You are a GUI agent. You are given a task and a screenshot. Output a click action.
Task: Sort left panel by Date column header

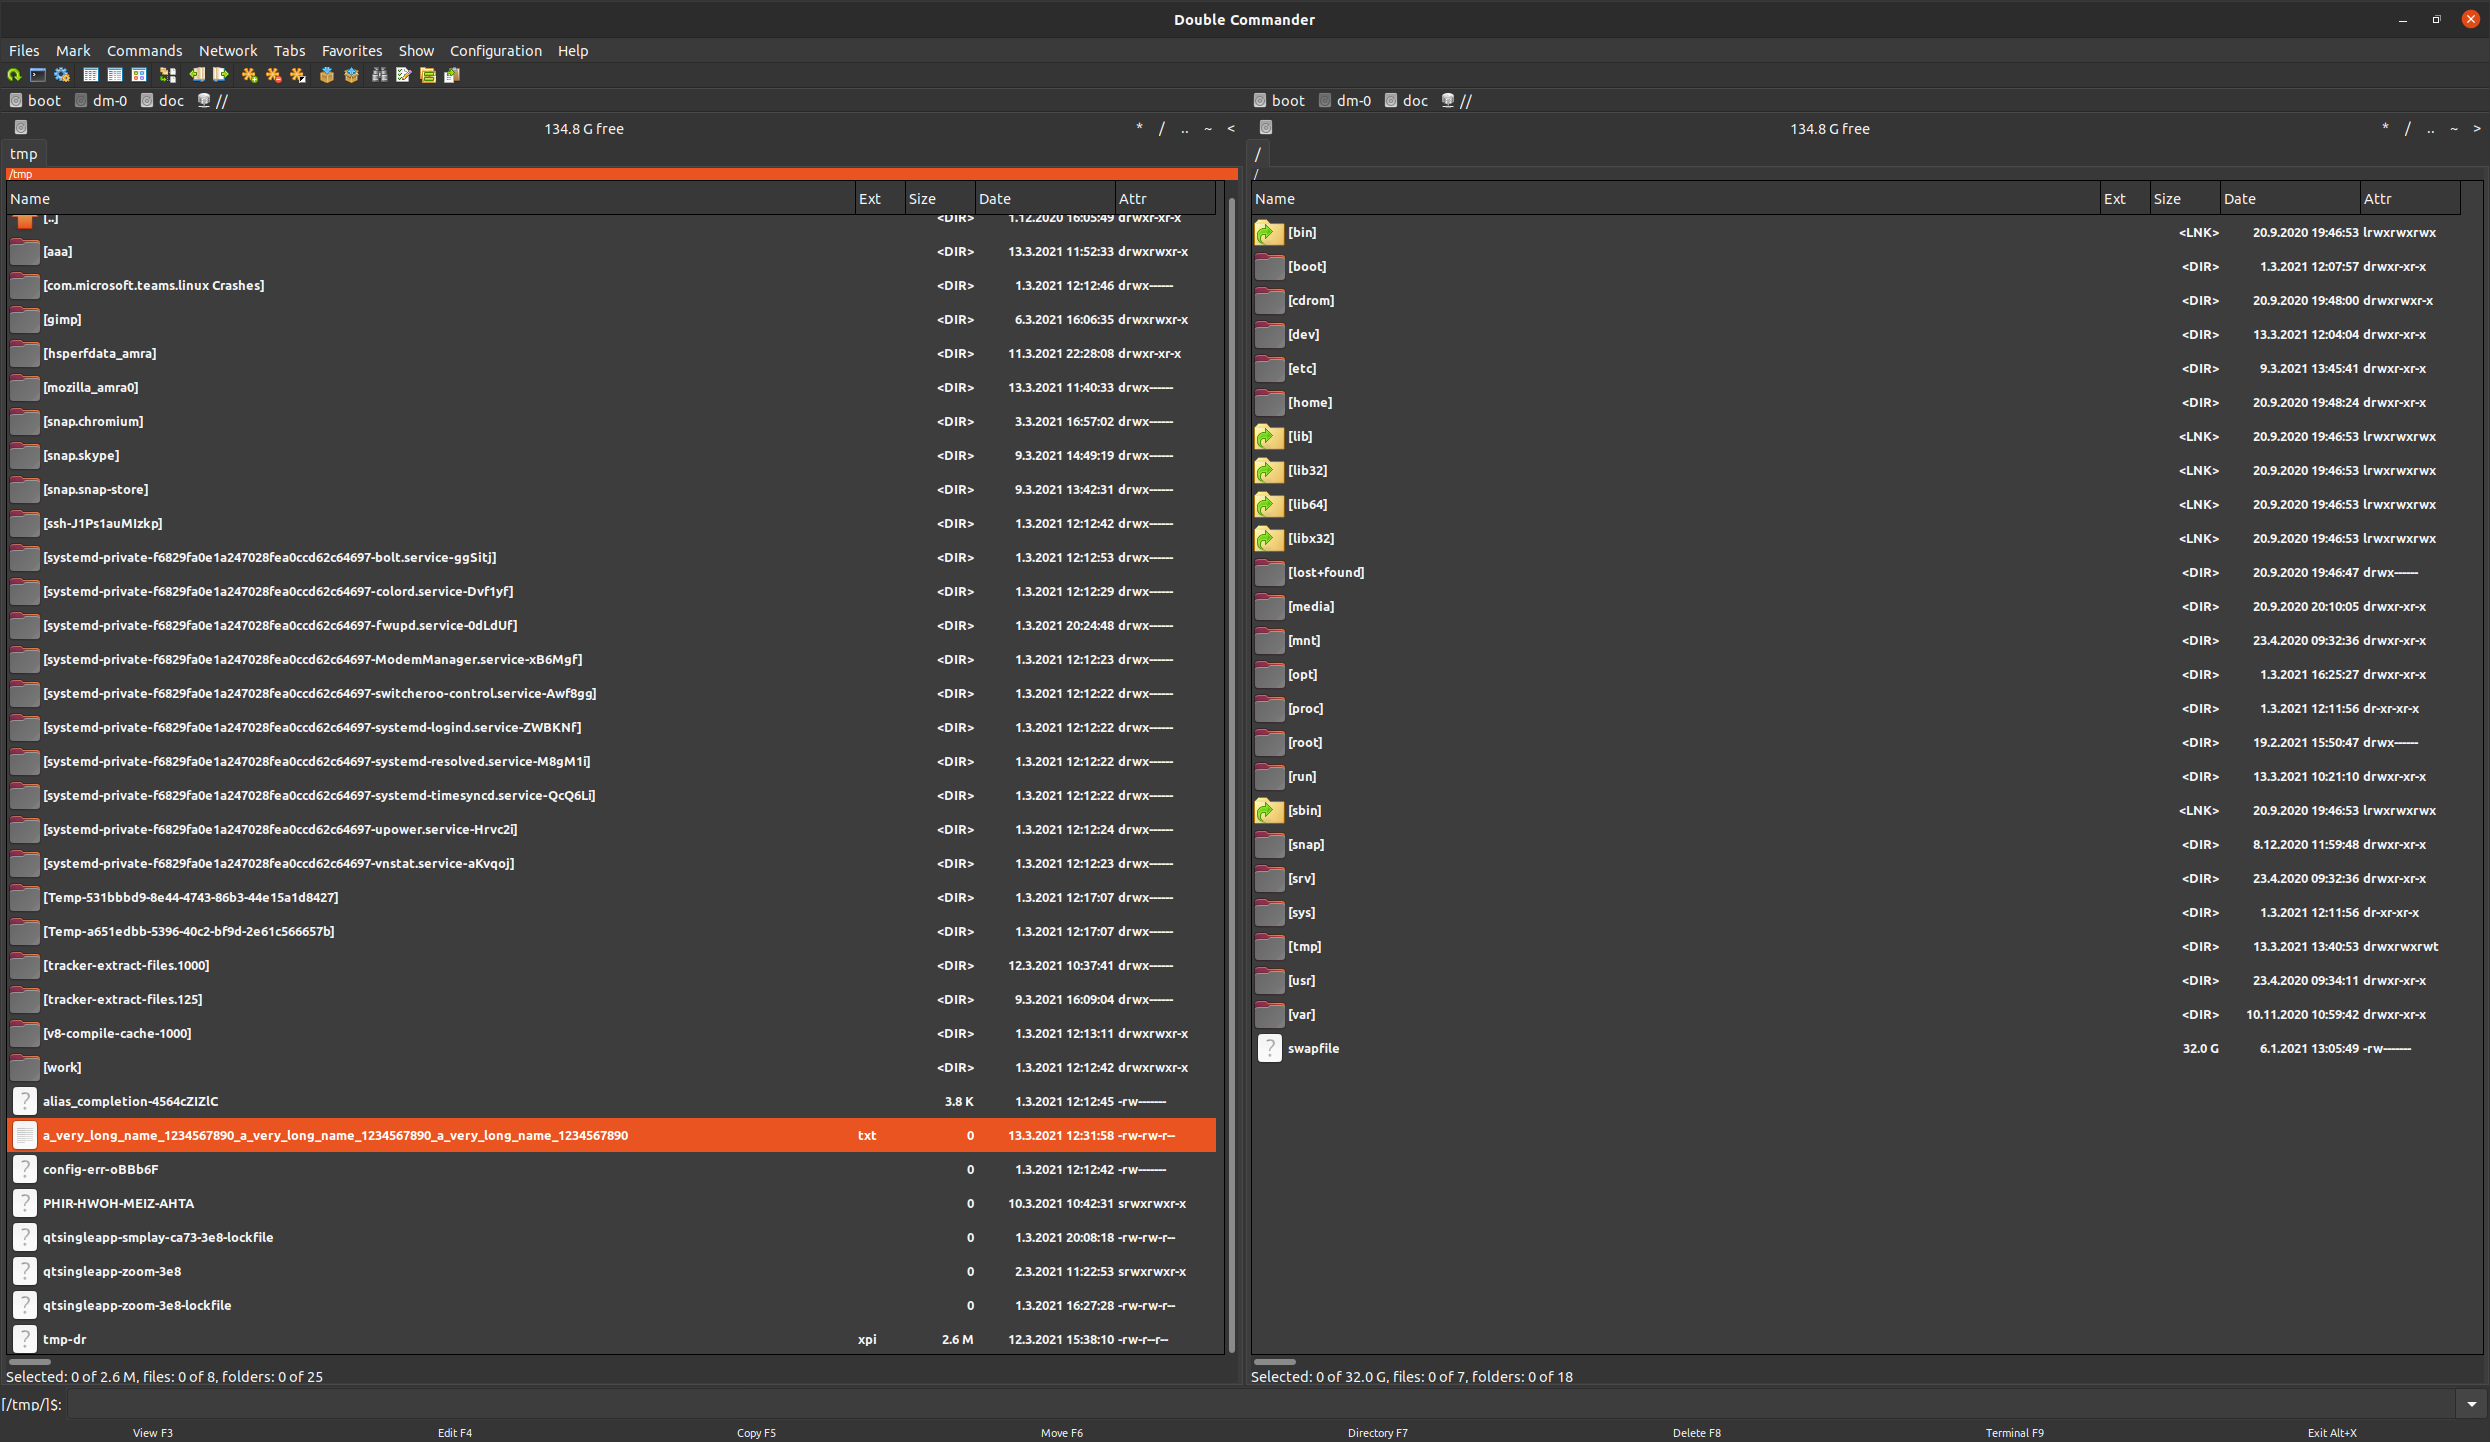point(1045,199)
